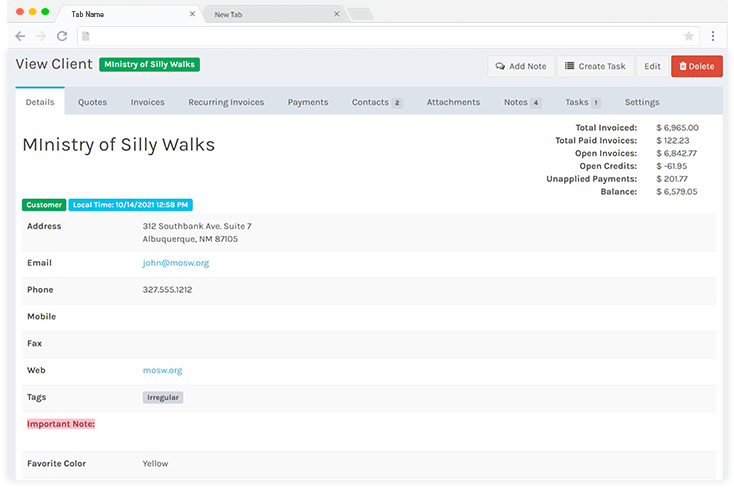The width and height of the screenshot is (734, 488).
Task: Go to the Recurring Invoices tab
Action: [226, 102]
